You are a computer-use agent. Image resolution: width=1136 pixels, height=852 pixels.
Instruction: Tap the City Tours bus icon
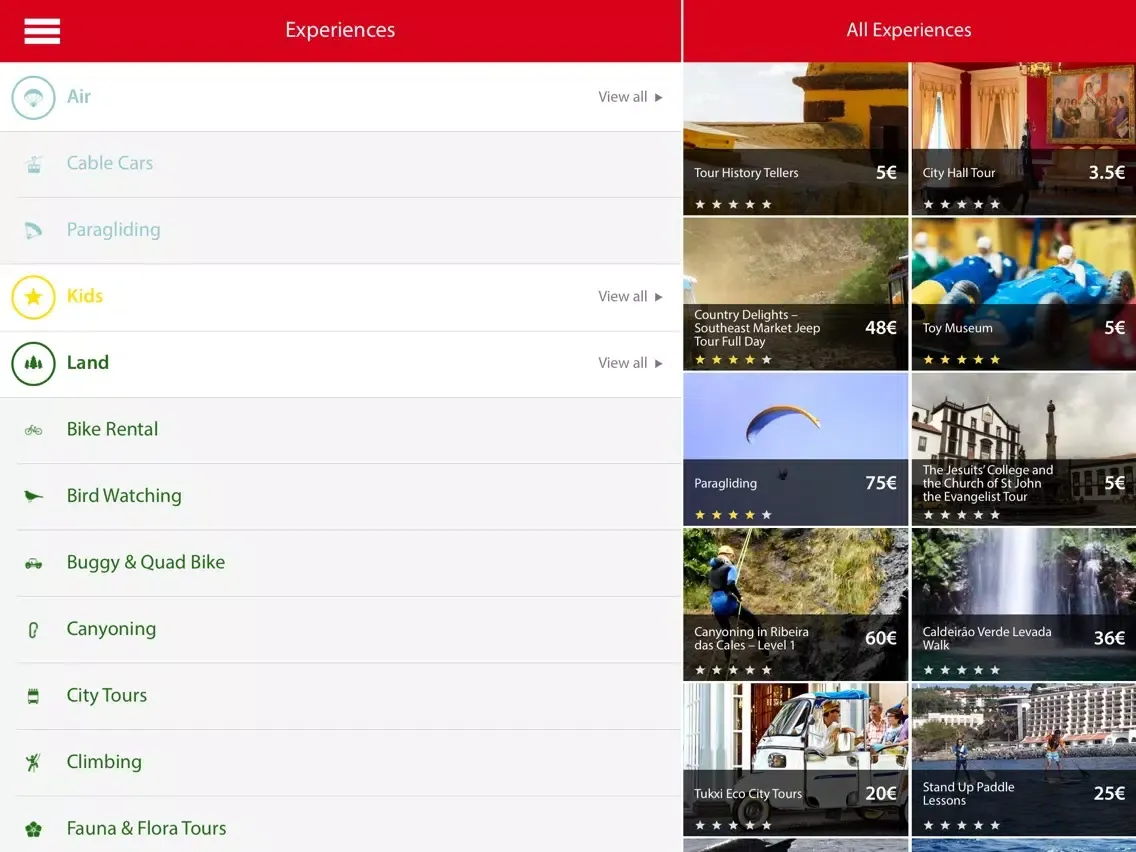33,696
